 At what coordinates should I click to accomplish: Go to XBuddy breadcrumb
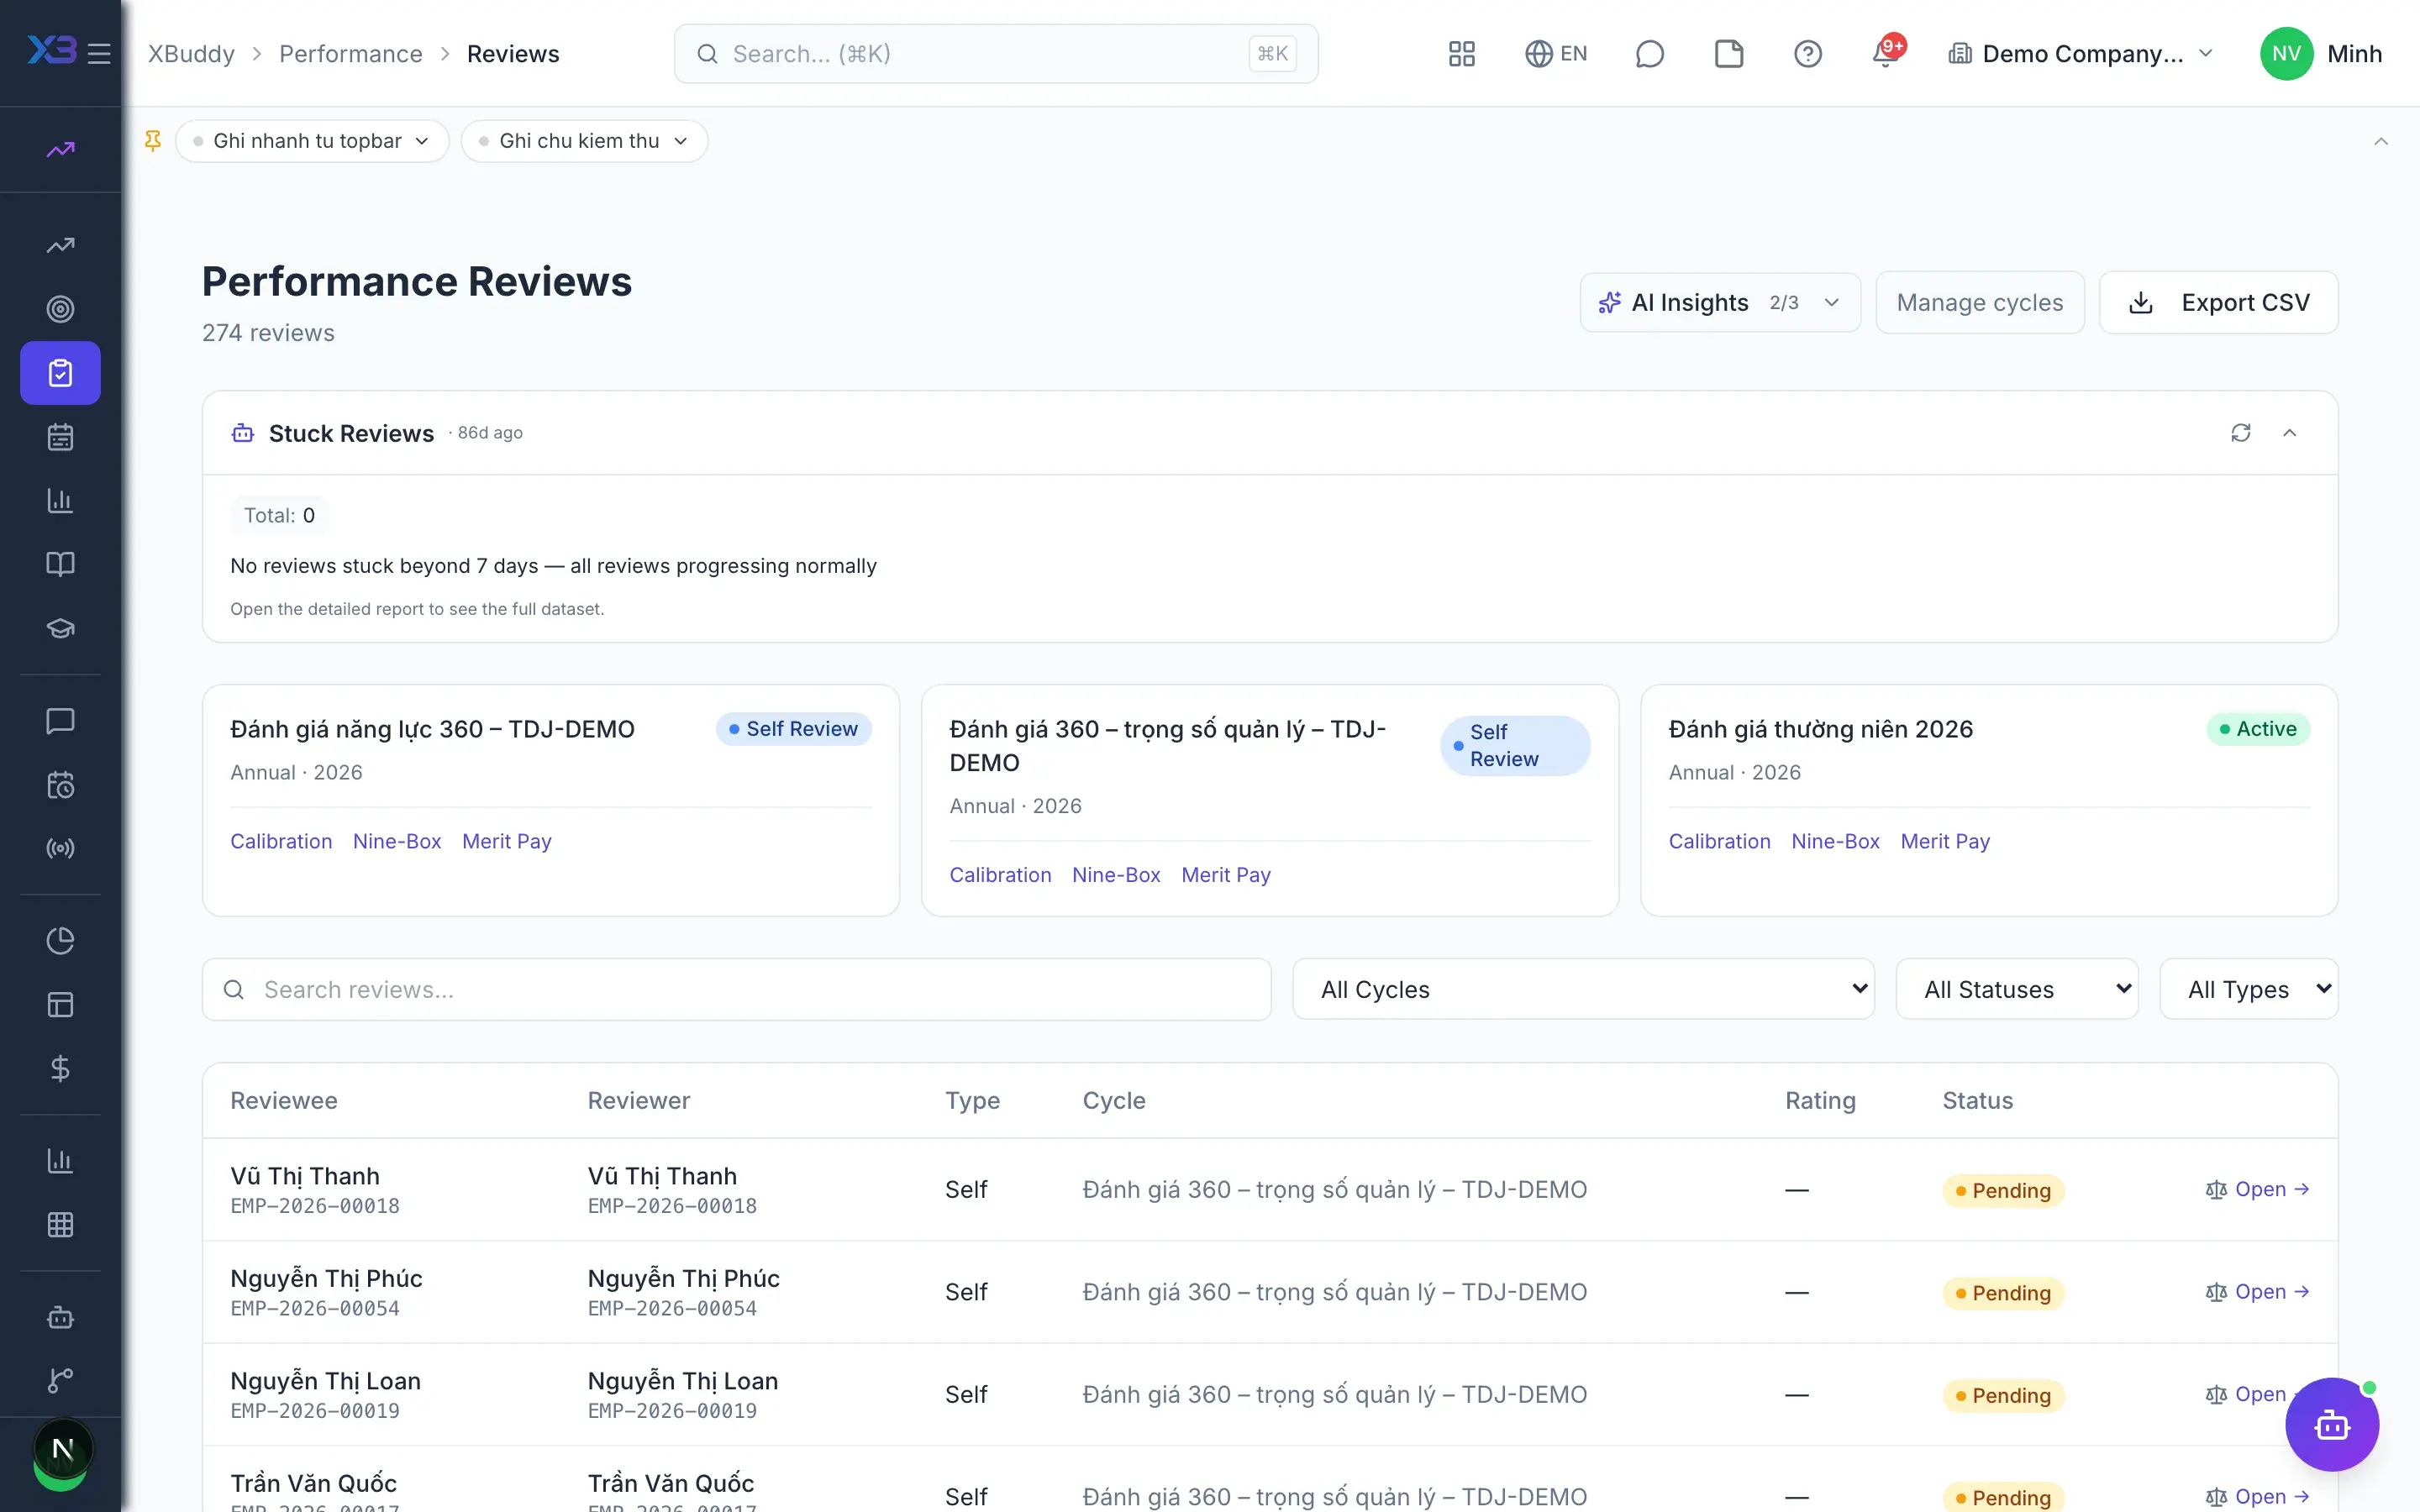point(191,54)
